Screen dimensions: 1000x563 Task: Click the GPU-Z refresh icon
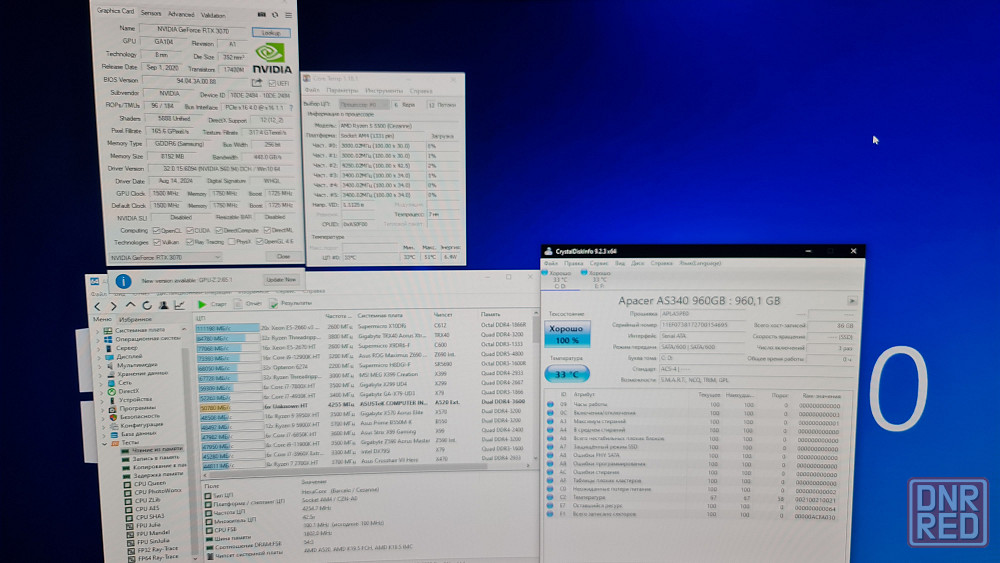[275, 15]
